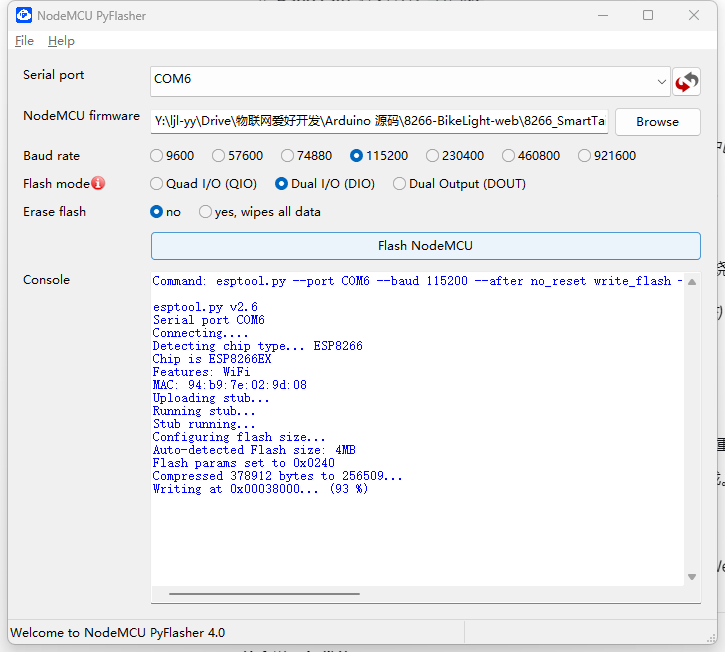The width and height of the screenshot is (725, 652).
Task: Select 9600 baud rate
Action: [157, 156]
